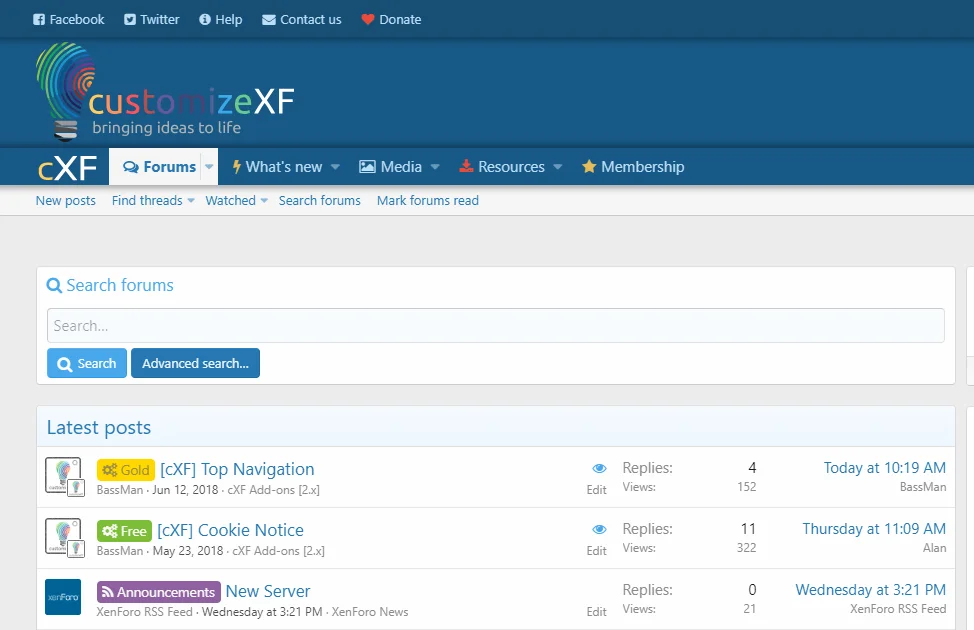Image resolution: width=974 pixels, height=630 pixels.
Task: Click the Twitter bird icon
Action: (x=130, y=20)
